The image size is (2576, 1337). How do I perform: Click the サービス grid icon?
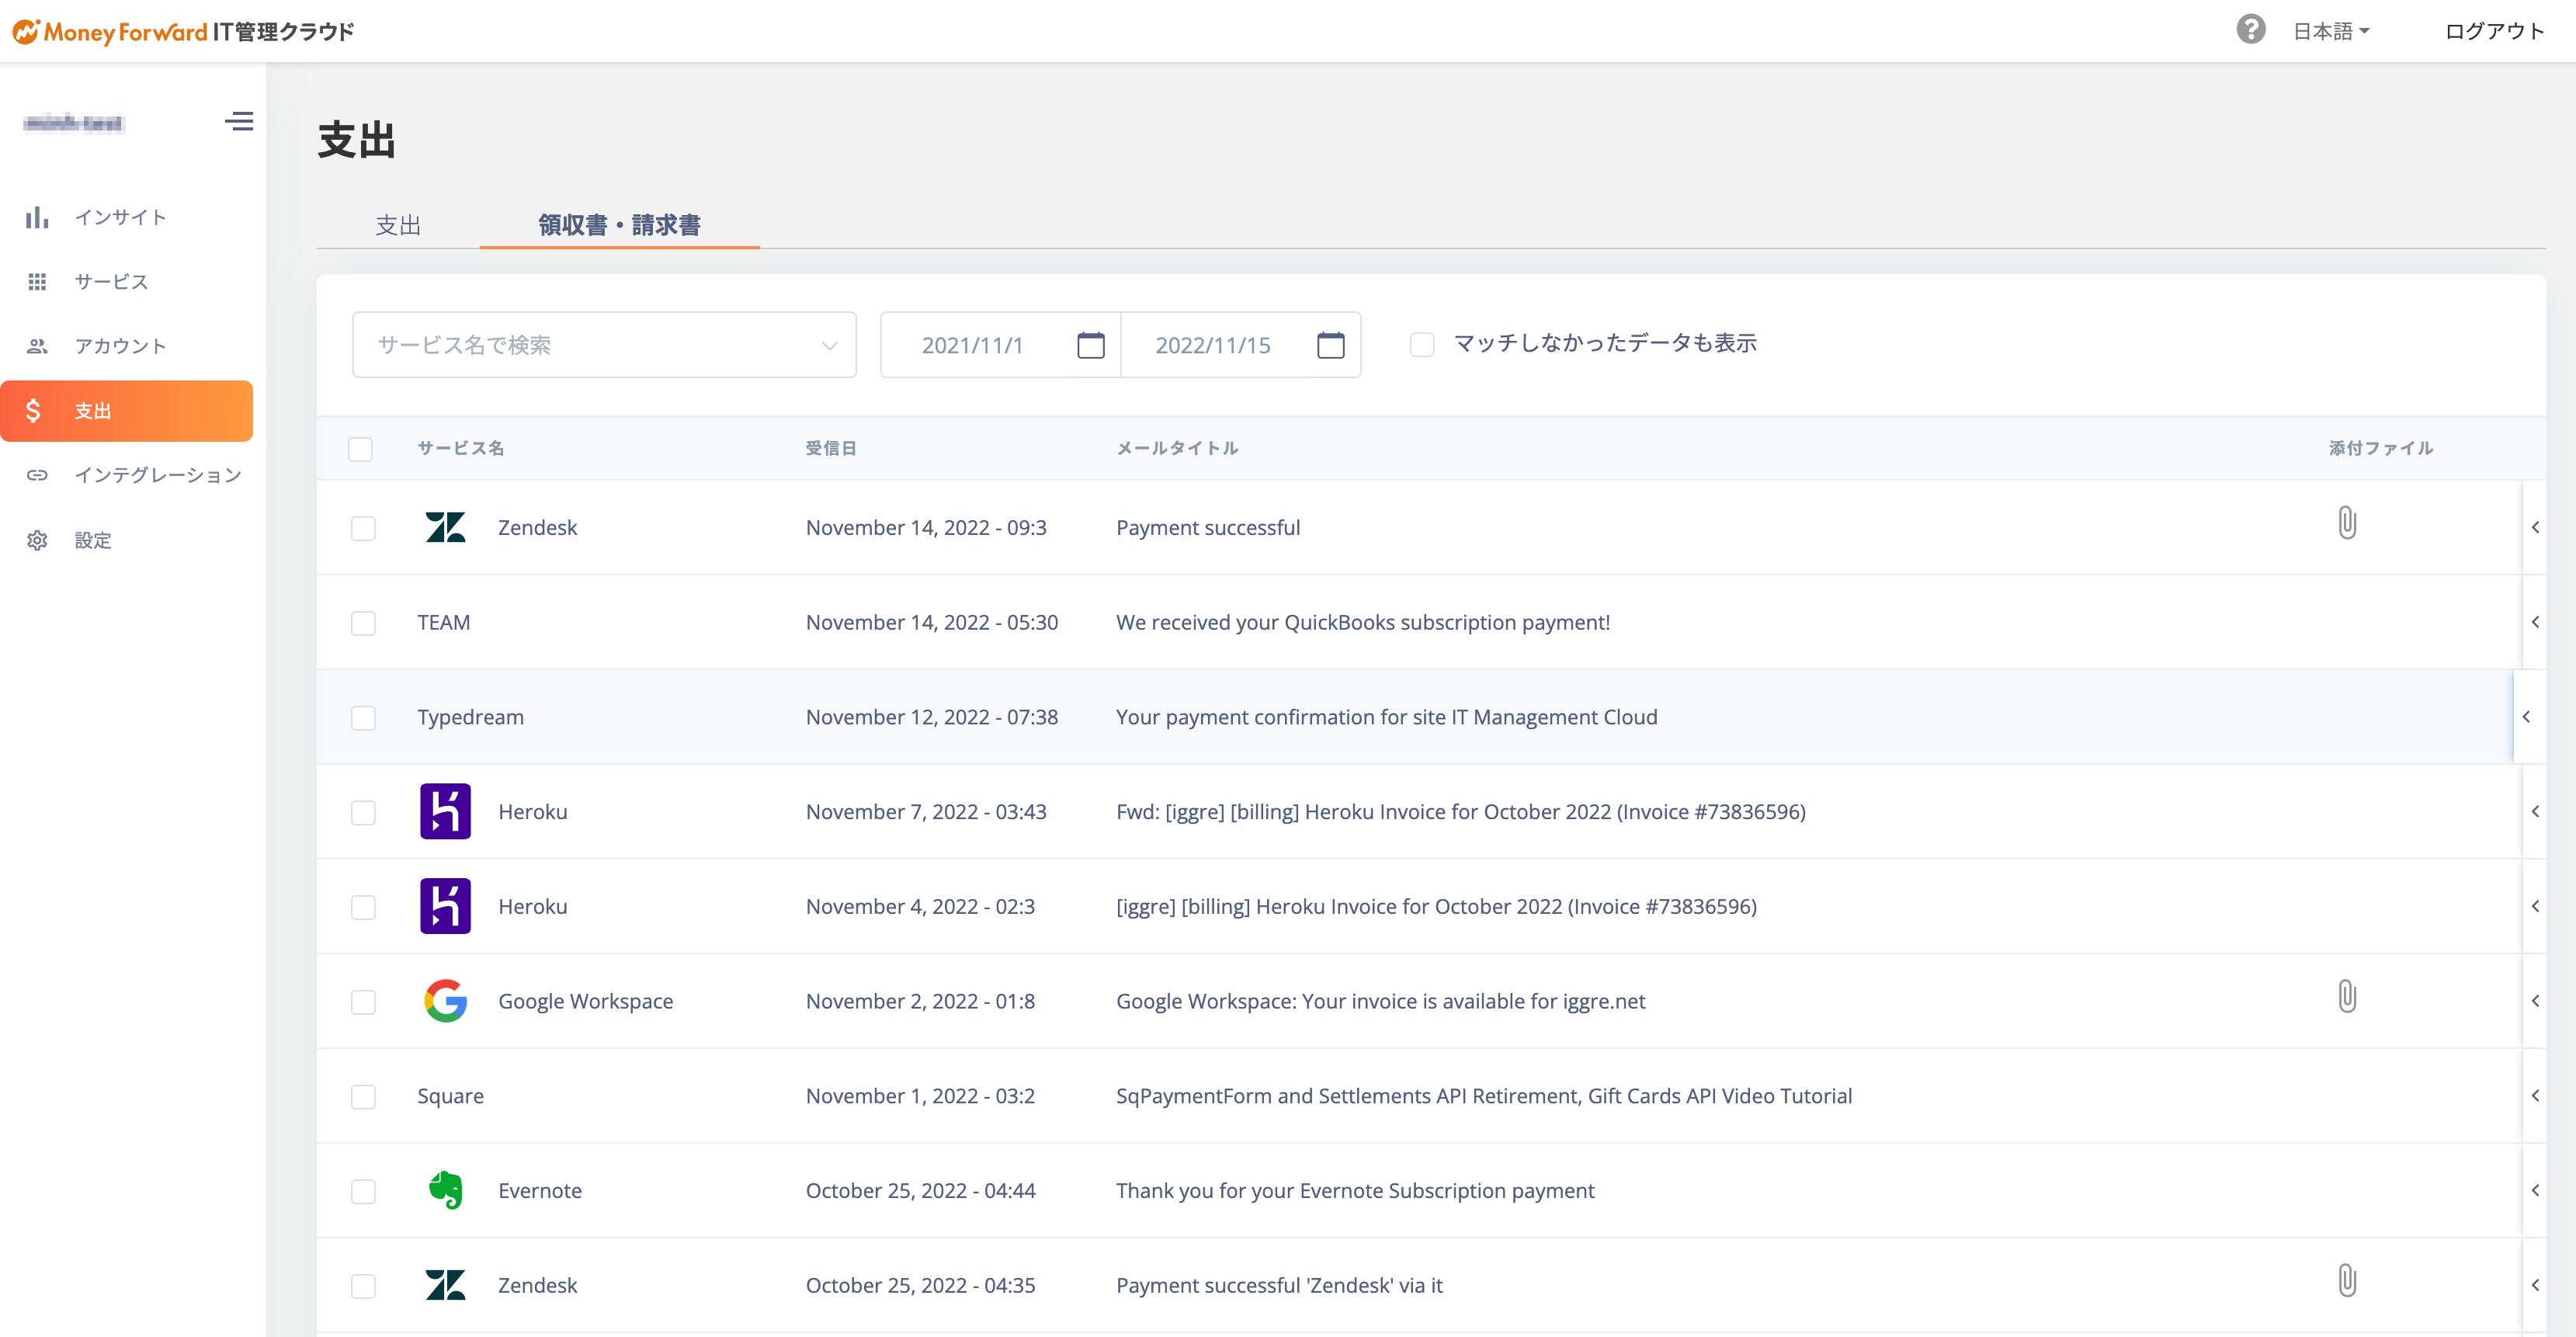(37, 282)
